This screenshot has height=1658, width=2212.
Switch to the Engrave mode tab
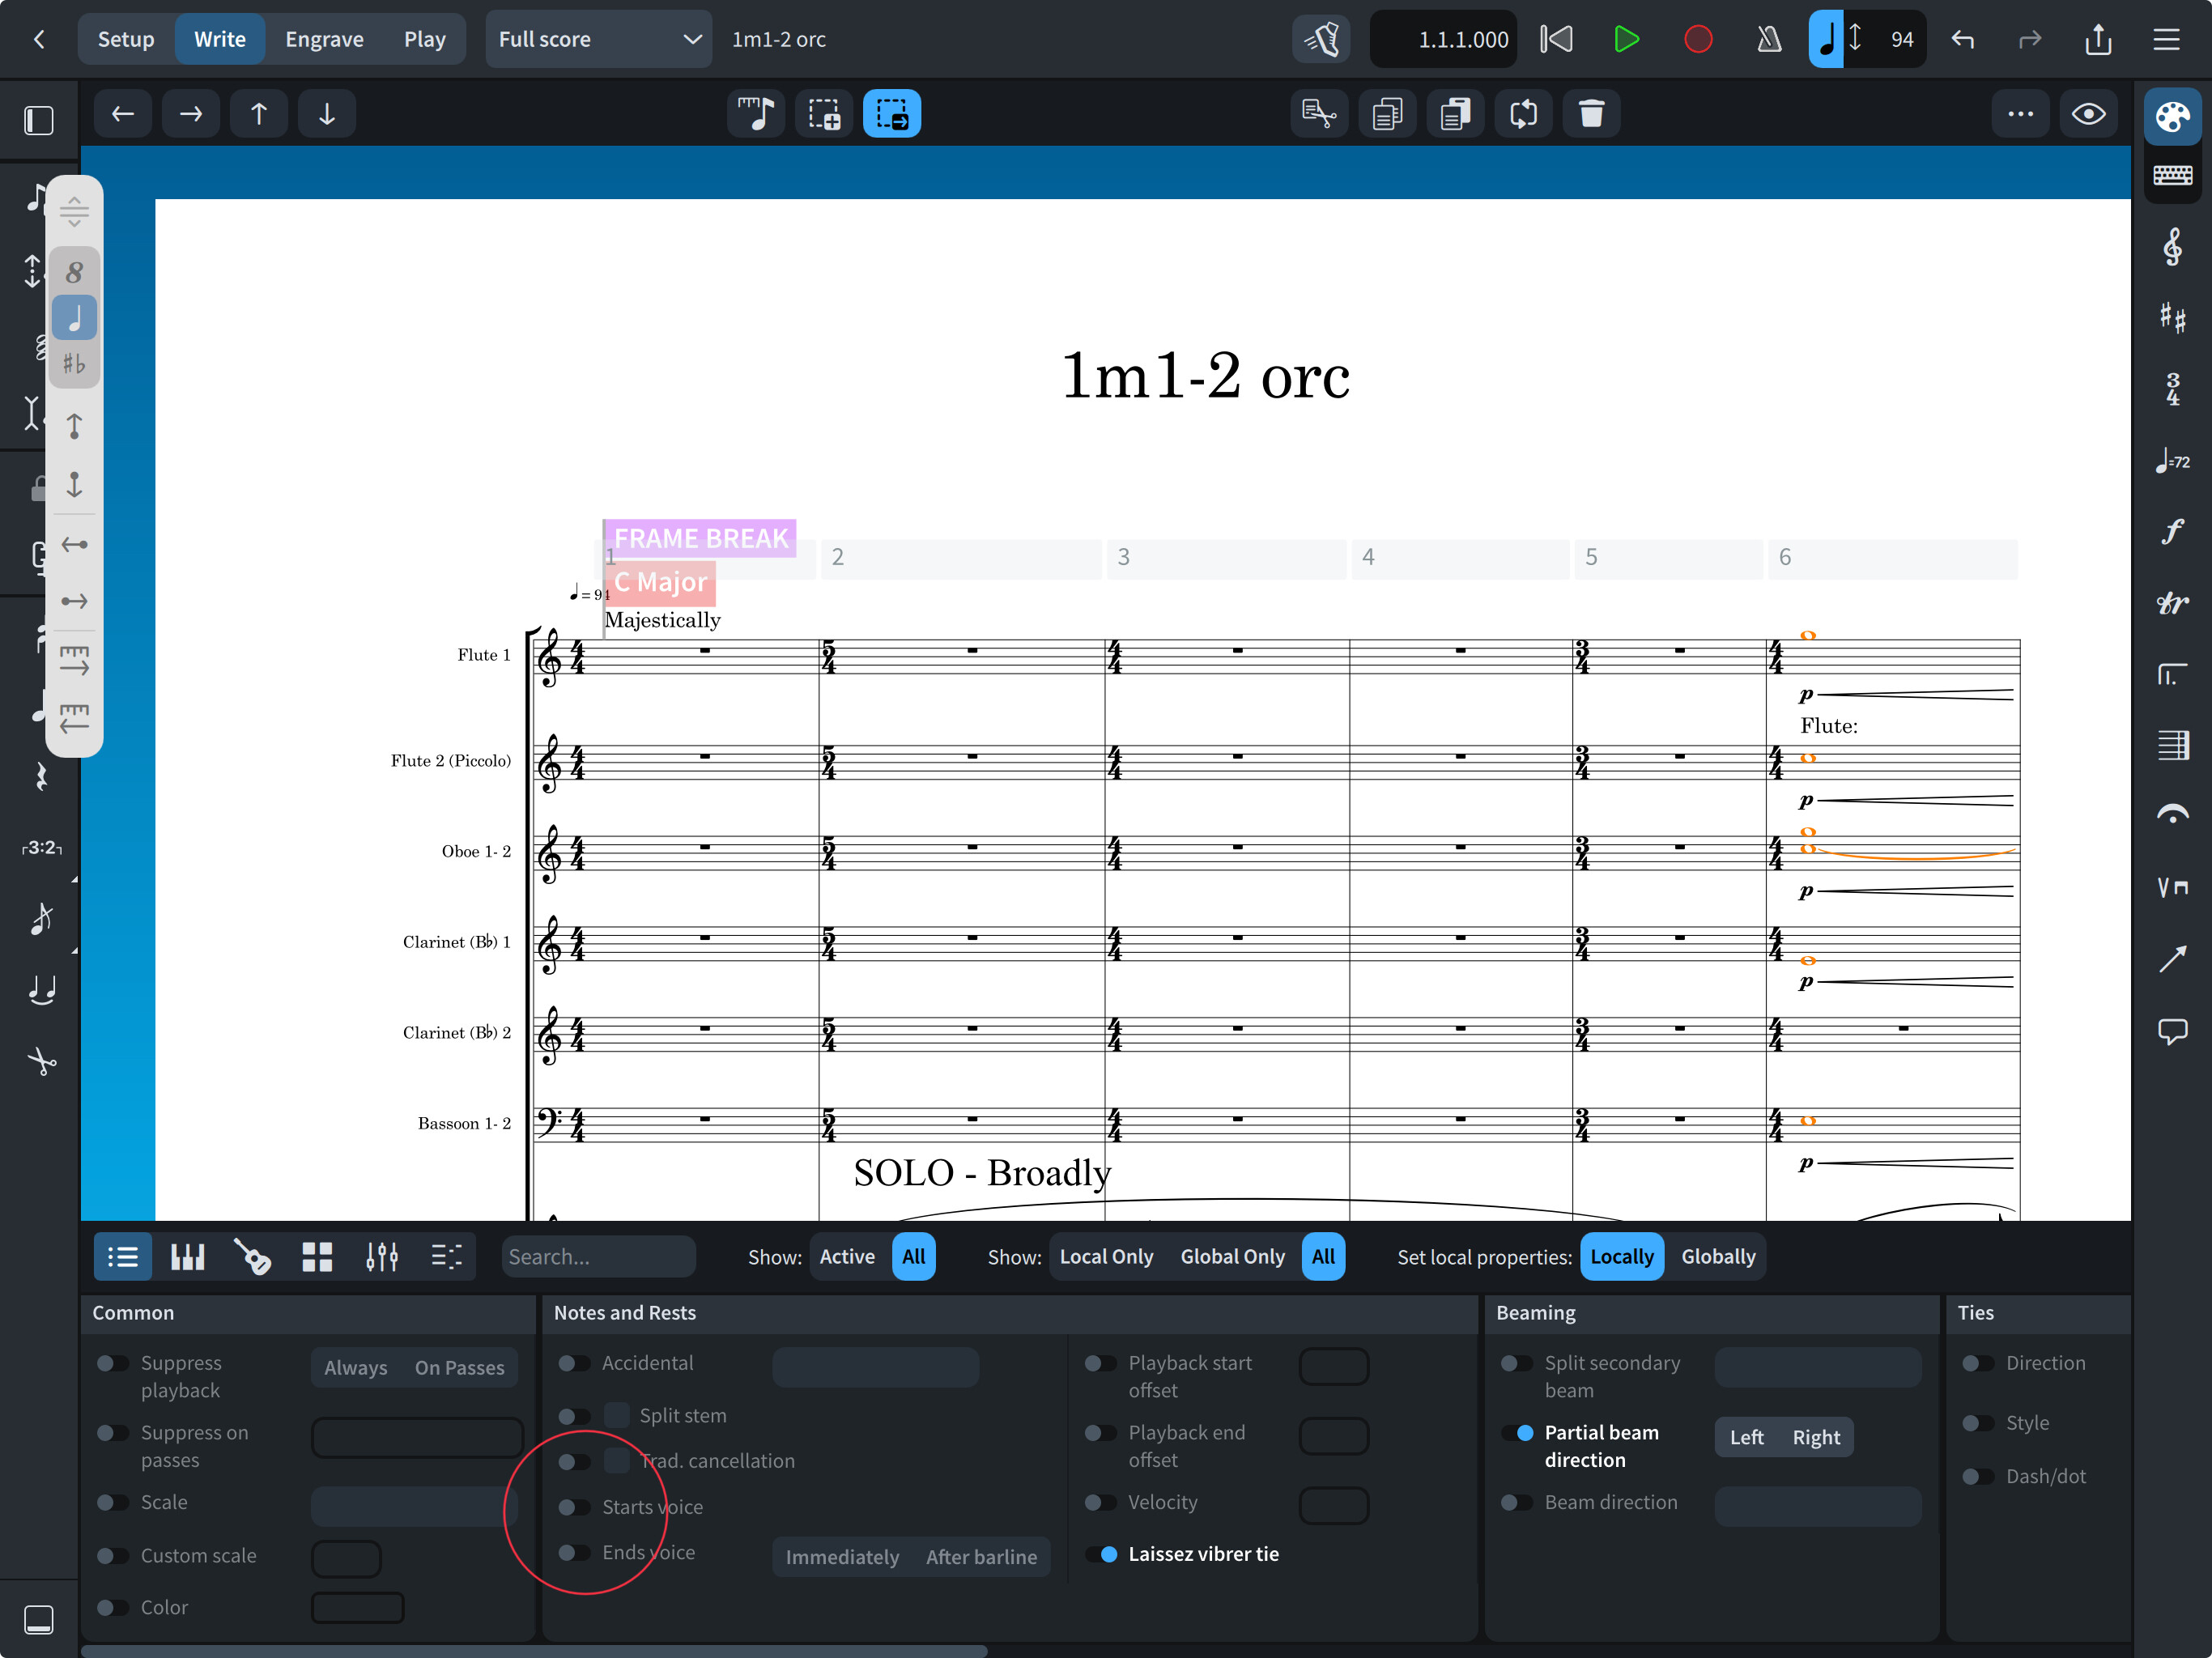(324, 40)
